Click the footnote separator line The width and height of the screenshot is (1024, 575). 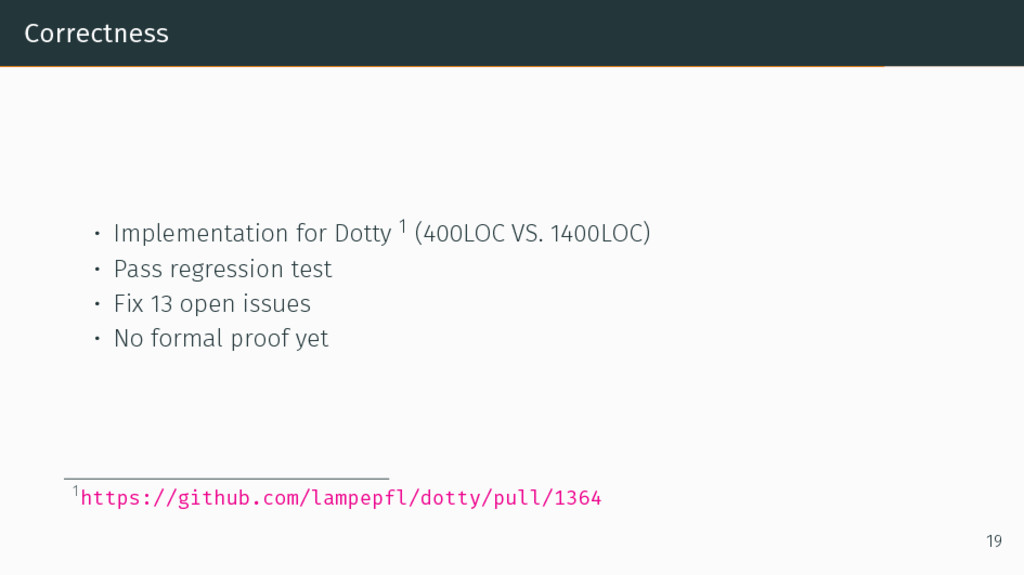pos(226,479)
